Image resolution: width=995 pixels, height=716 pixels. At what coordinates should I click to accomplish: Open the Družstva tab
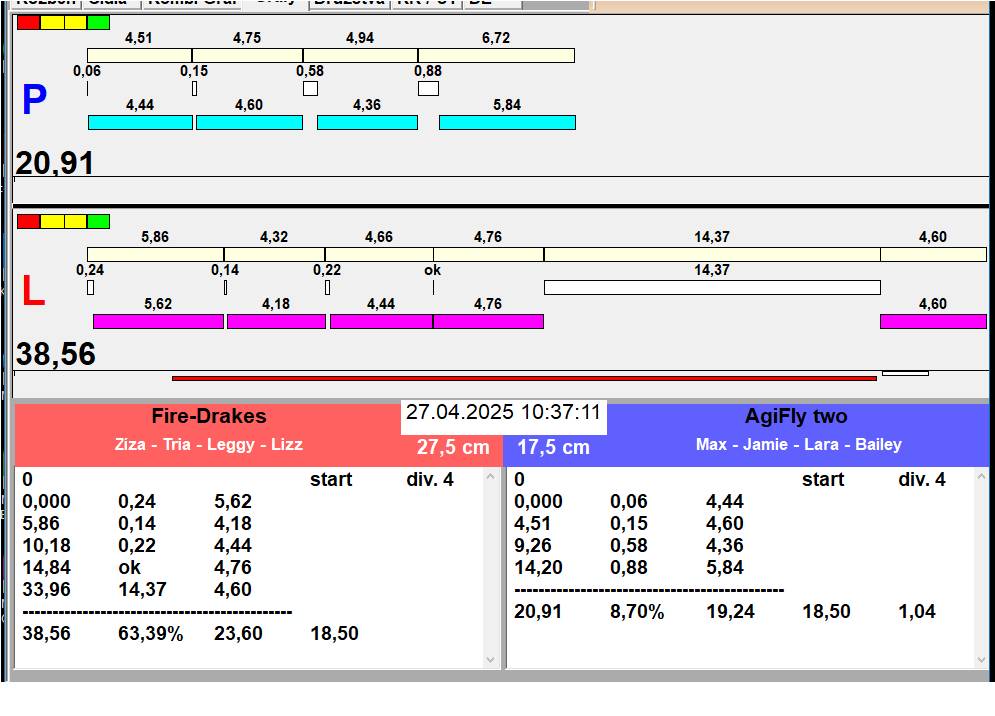pos(348,3)
